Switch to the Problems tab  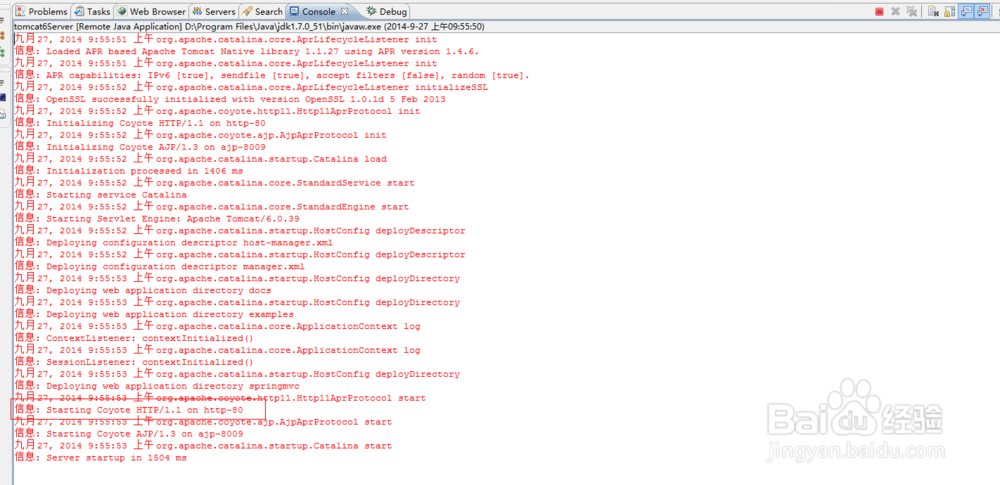click(41, 11)
